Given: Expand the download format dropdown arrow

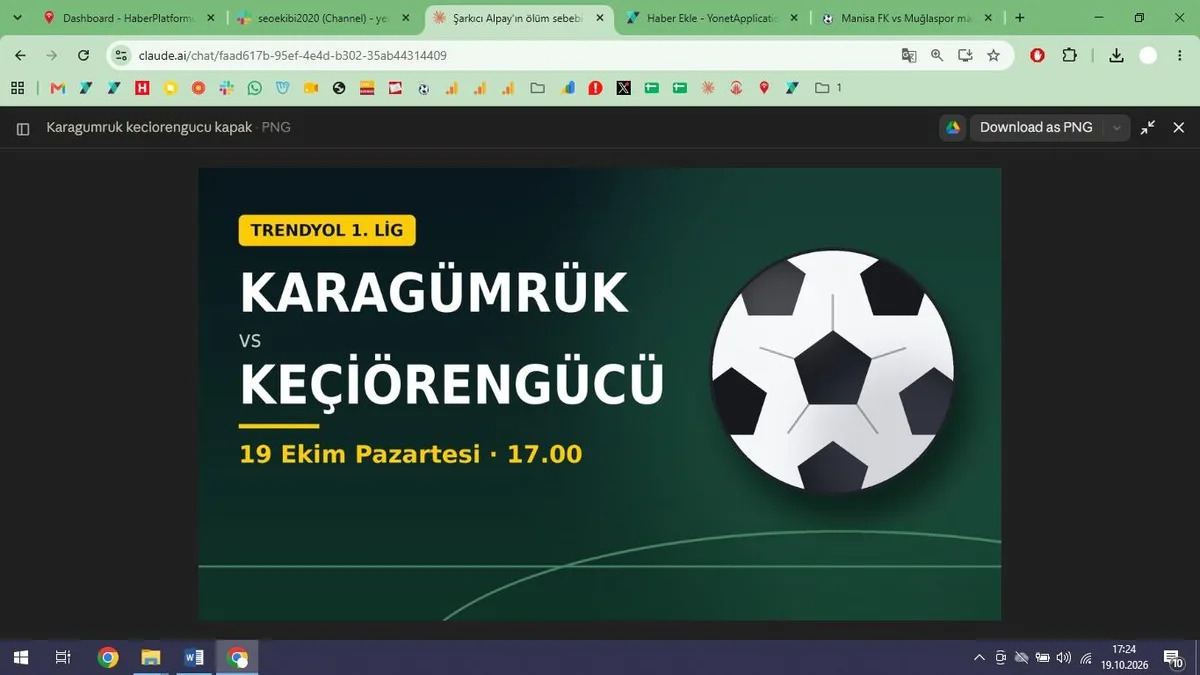Looking at the screenshot, I should (1117, 127).
